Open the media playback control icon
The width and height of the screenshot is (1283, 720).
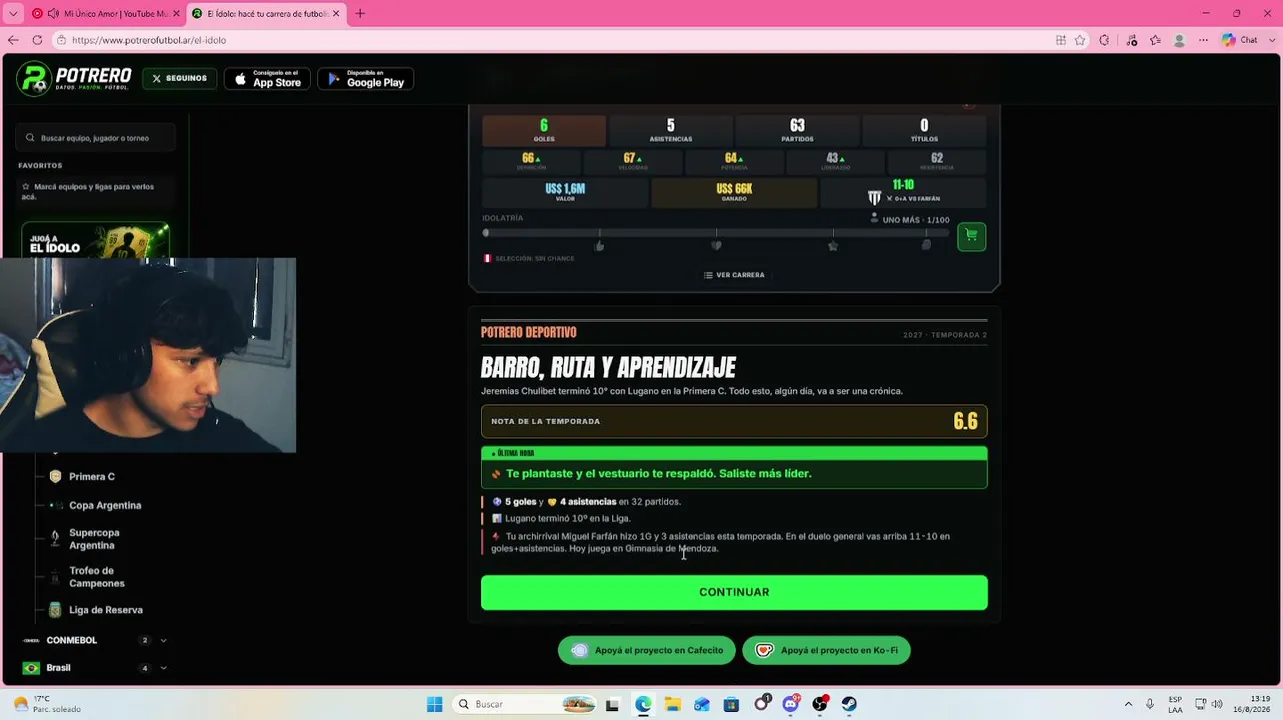pos(1132,40)
